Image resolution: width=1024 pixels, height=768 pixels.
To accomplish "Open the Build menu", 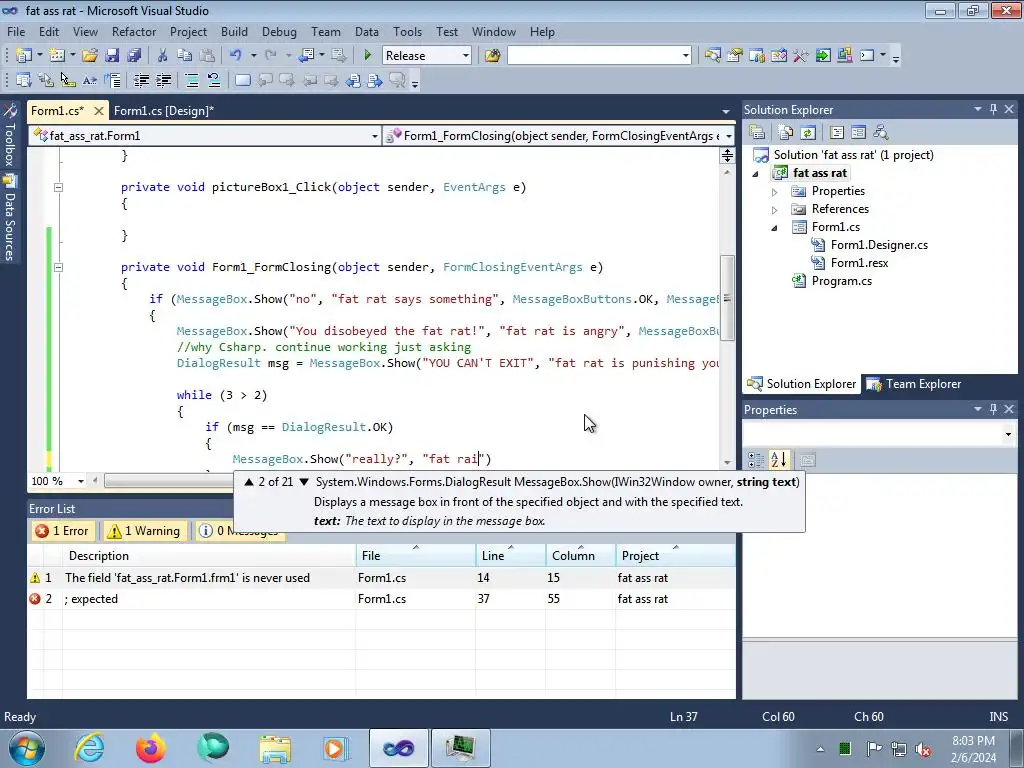I will (234, 31).
